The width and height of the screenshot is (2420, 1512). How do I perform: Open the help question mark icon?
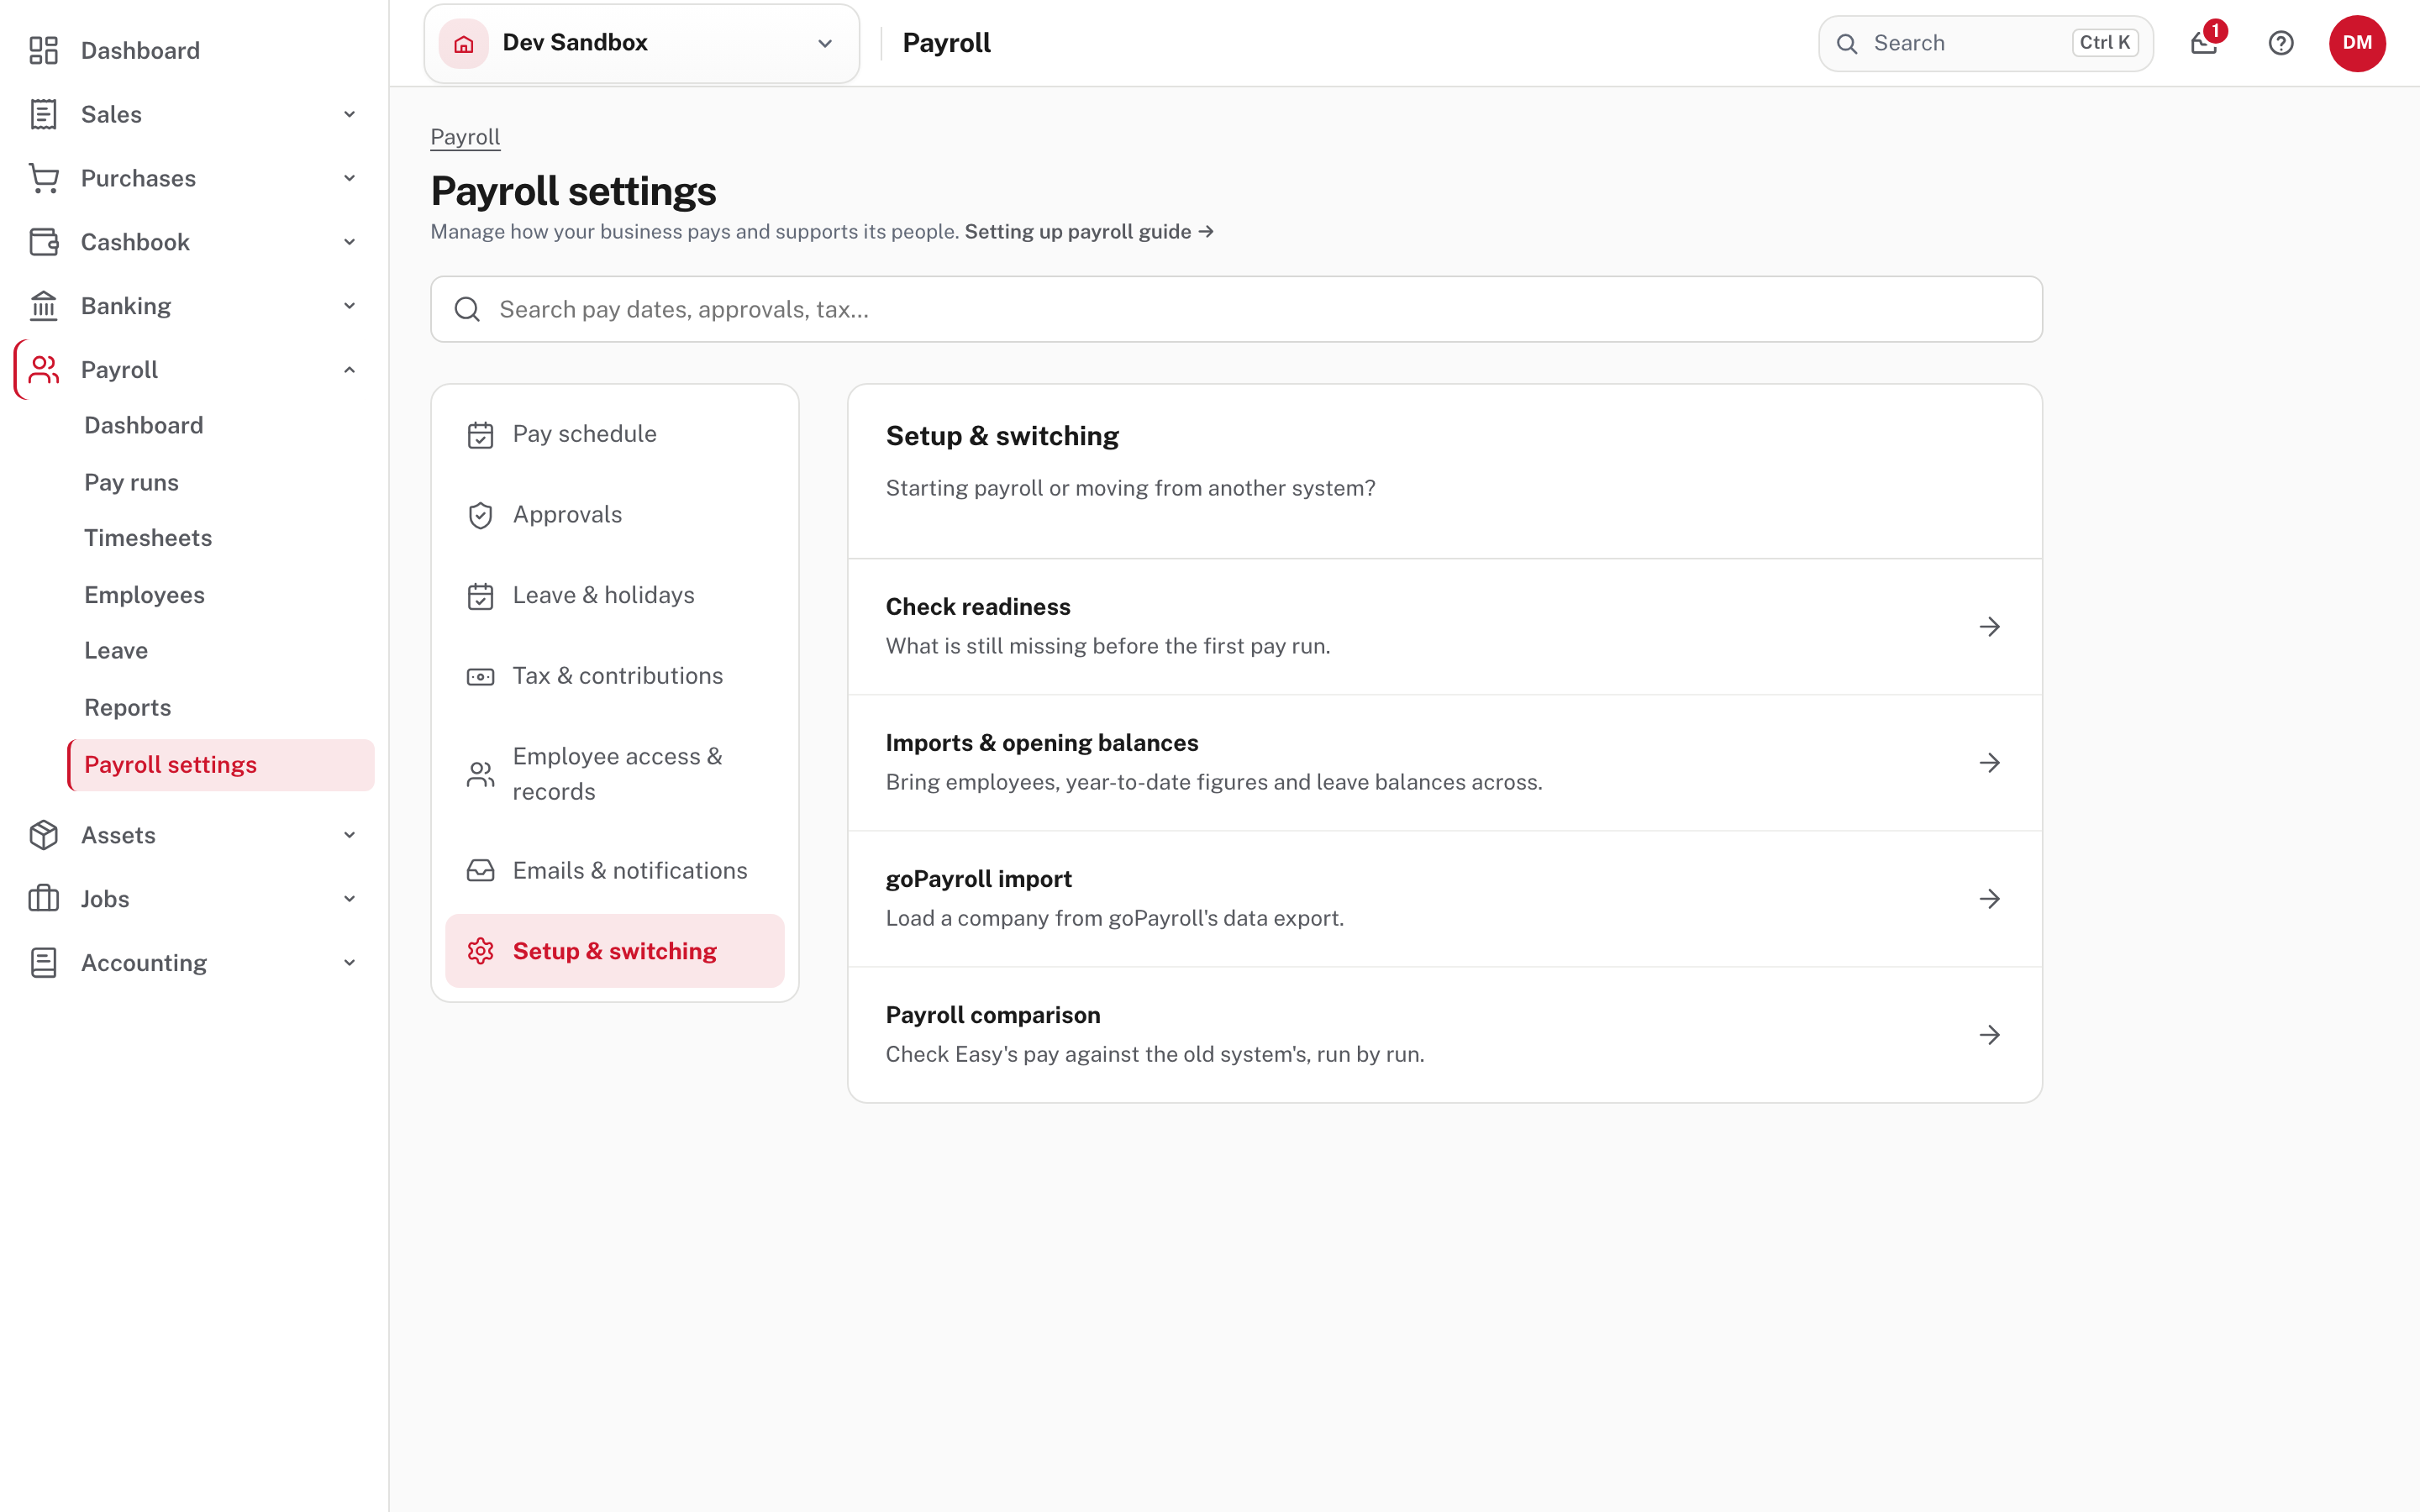click(x=2281, y=43)
